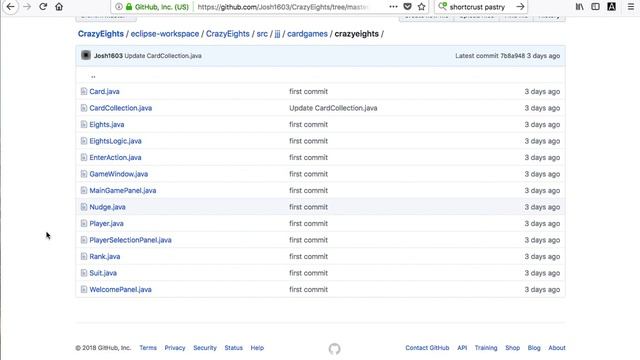The width and height of the screenshot is (640, 360).
Task: Open Josh1603 author profile link
Action: [108, 56]
